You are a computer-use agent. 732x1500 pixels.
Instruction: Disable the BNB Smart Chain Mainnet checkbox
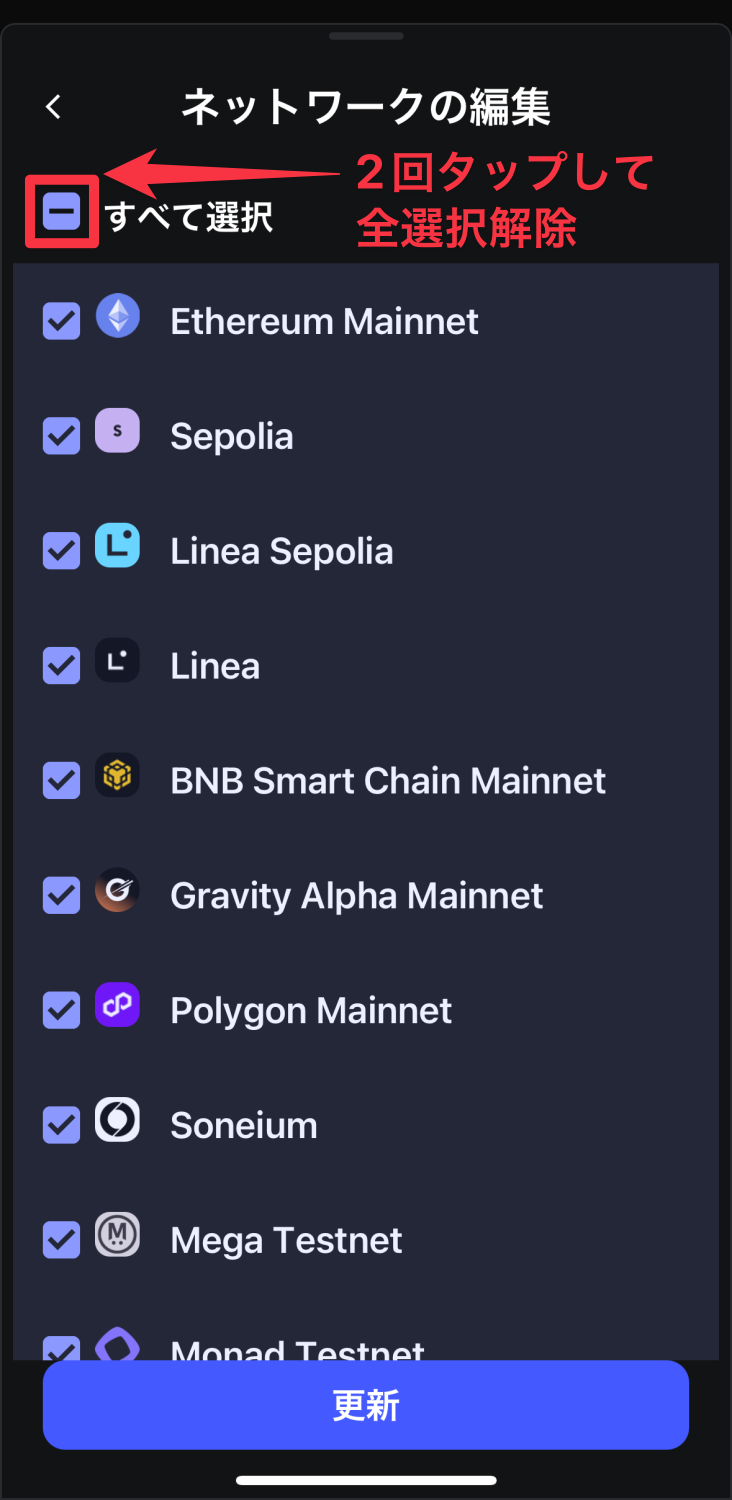[61, 782]
